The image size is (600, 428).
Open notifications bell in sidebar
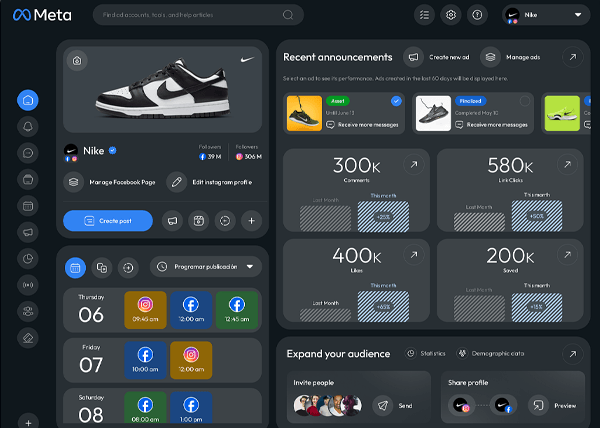point(28,127)
